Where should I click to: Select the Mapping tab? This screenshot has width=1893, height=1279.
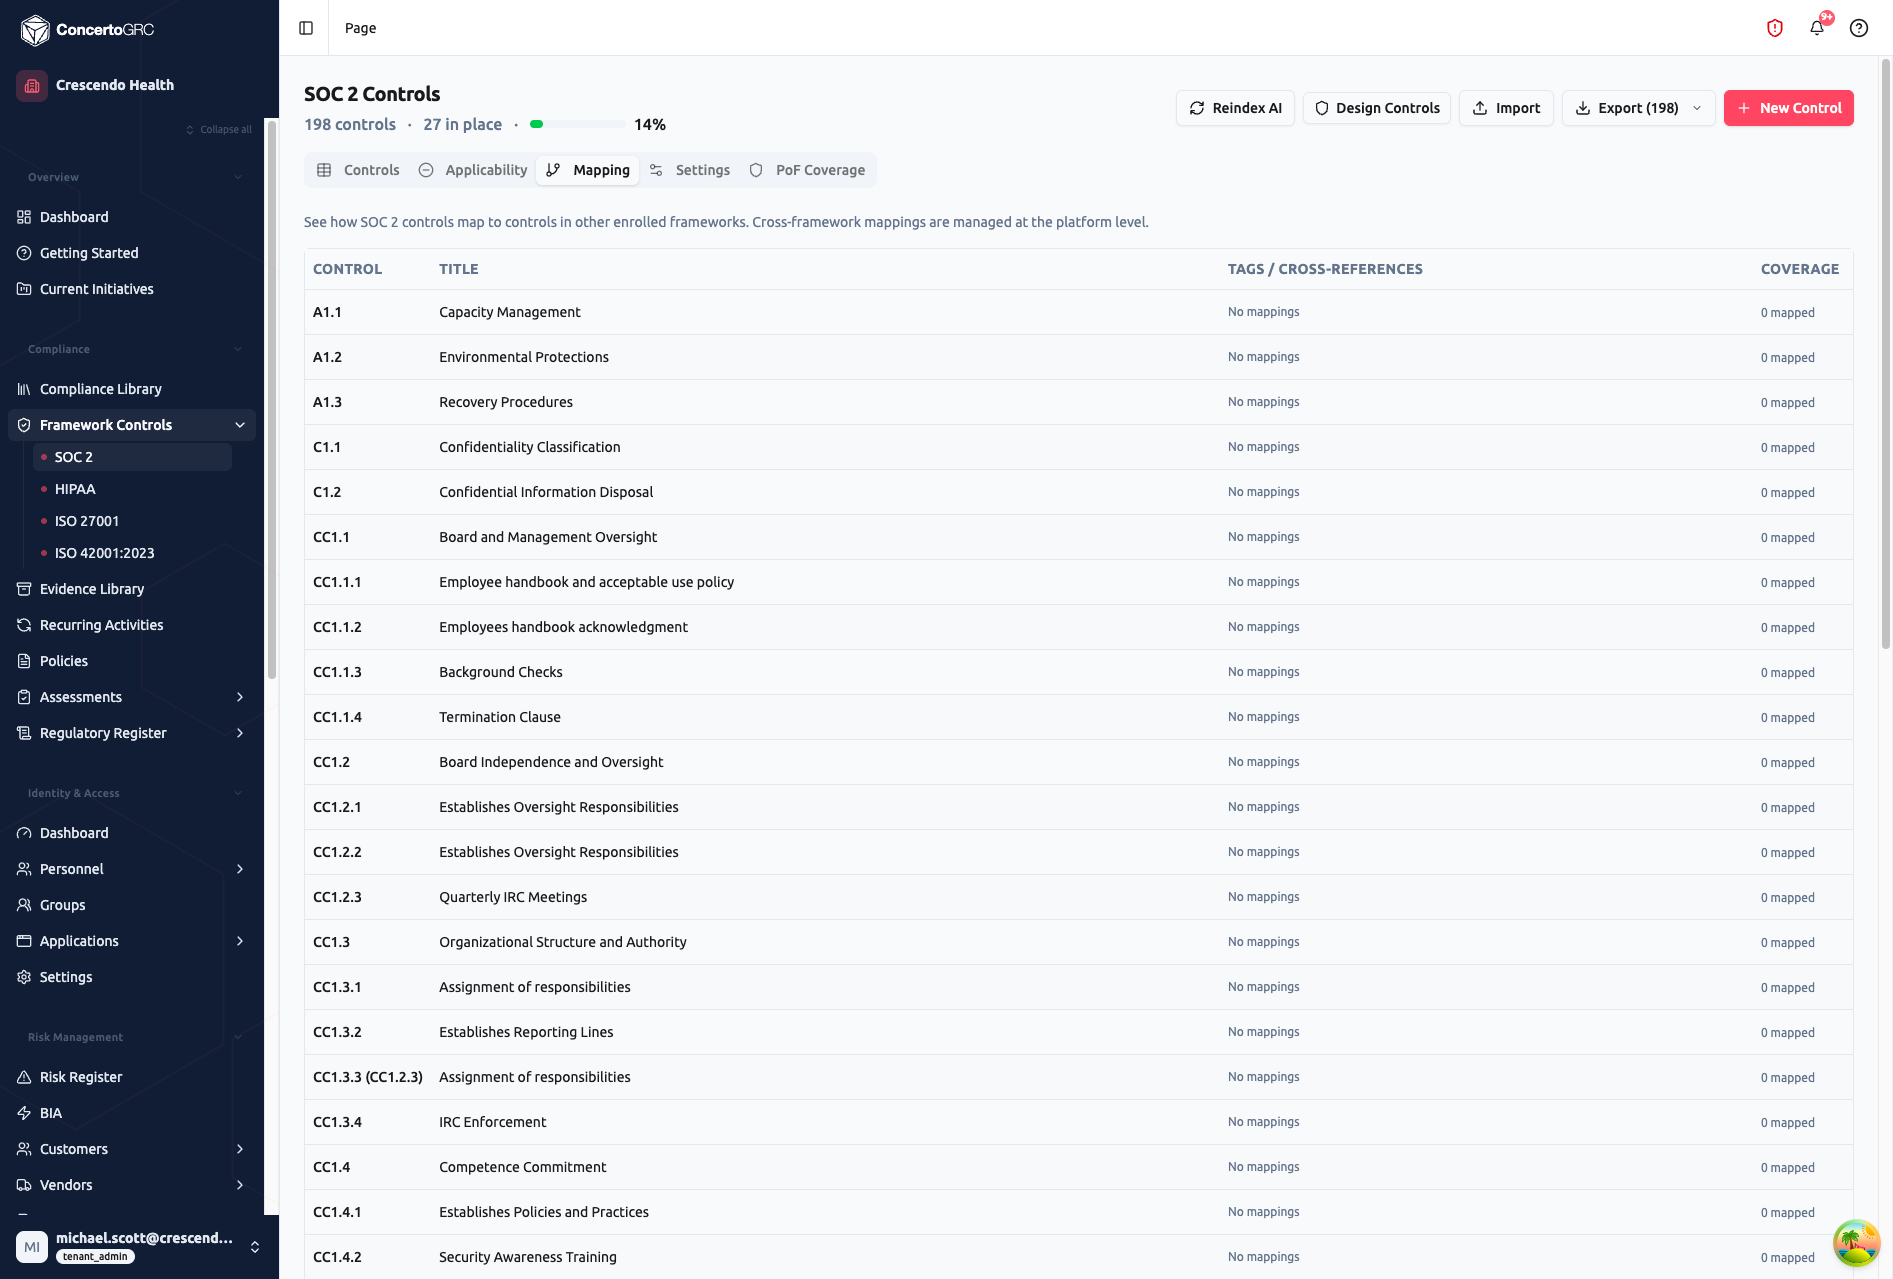tap(588, 170)
